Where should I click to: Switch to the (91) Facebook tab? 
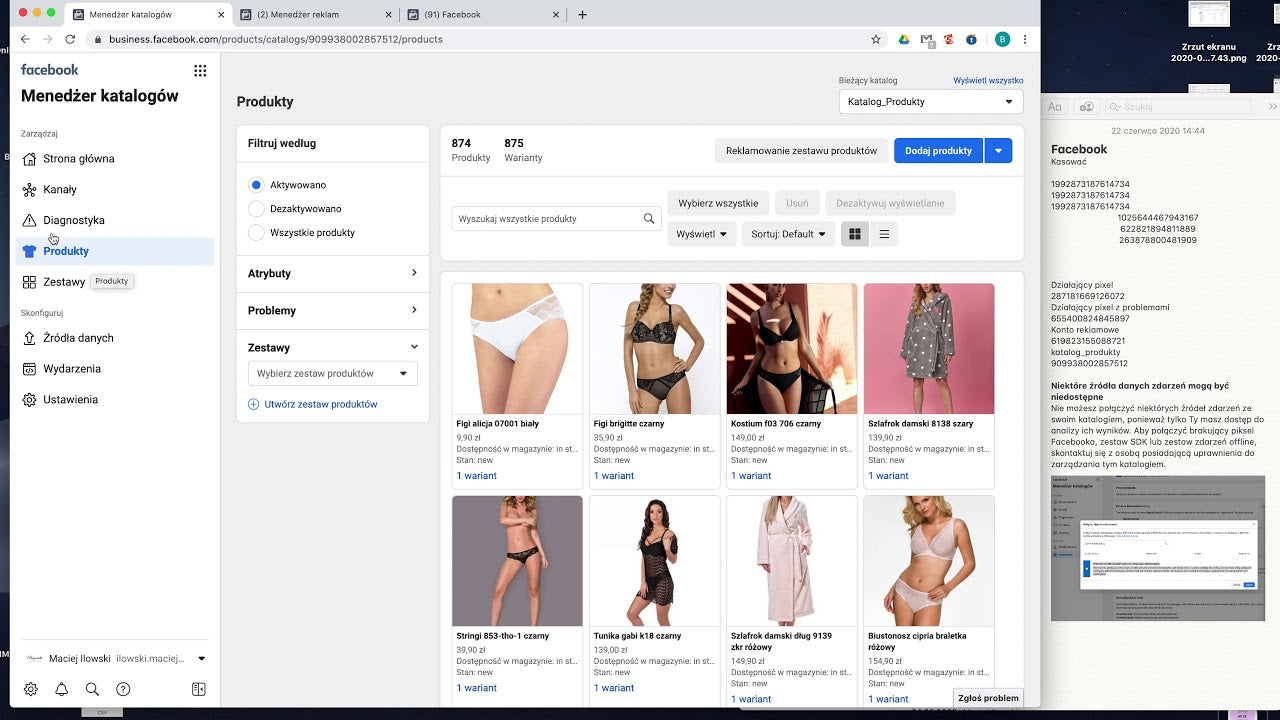click(x=482, y=15)
